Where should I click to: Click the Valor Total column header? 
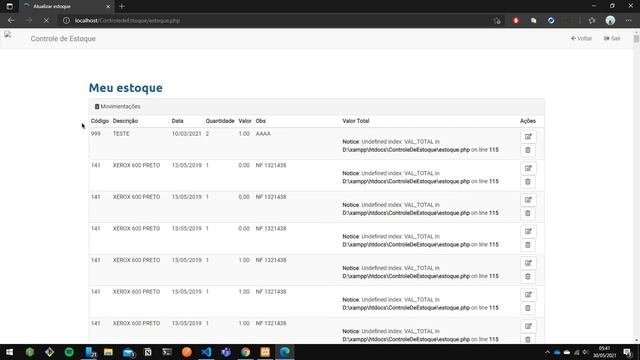[x=356, y=121]
